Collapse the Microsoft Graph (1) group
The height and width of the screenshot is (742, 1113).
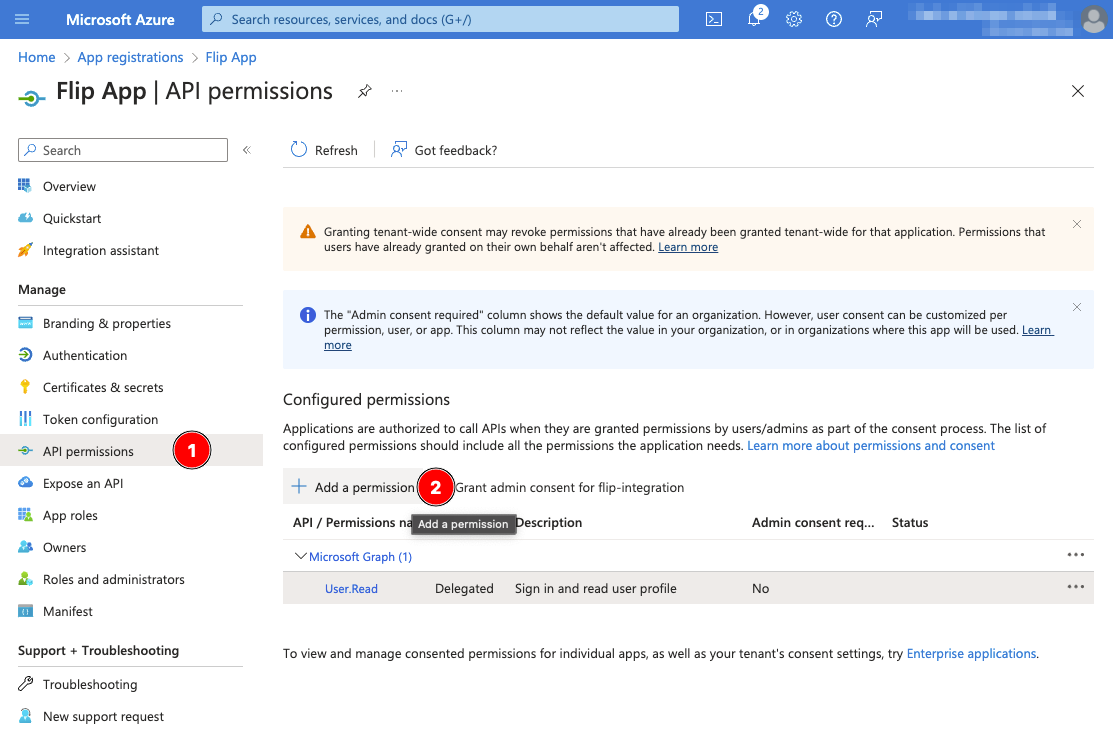pyautogui.click(x=300, y=556)
